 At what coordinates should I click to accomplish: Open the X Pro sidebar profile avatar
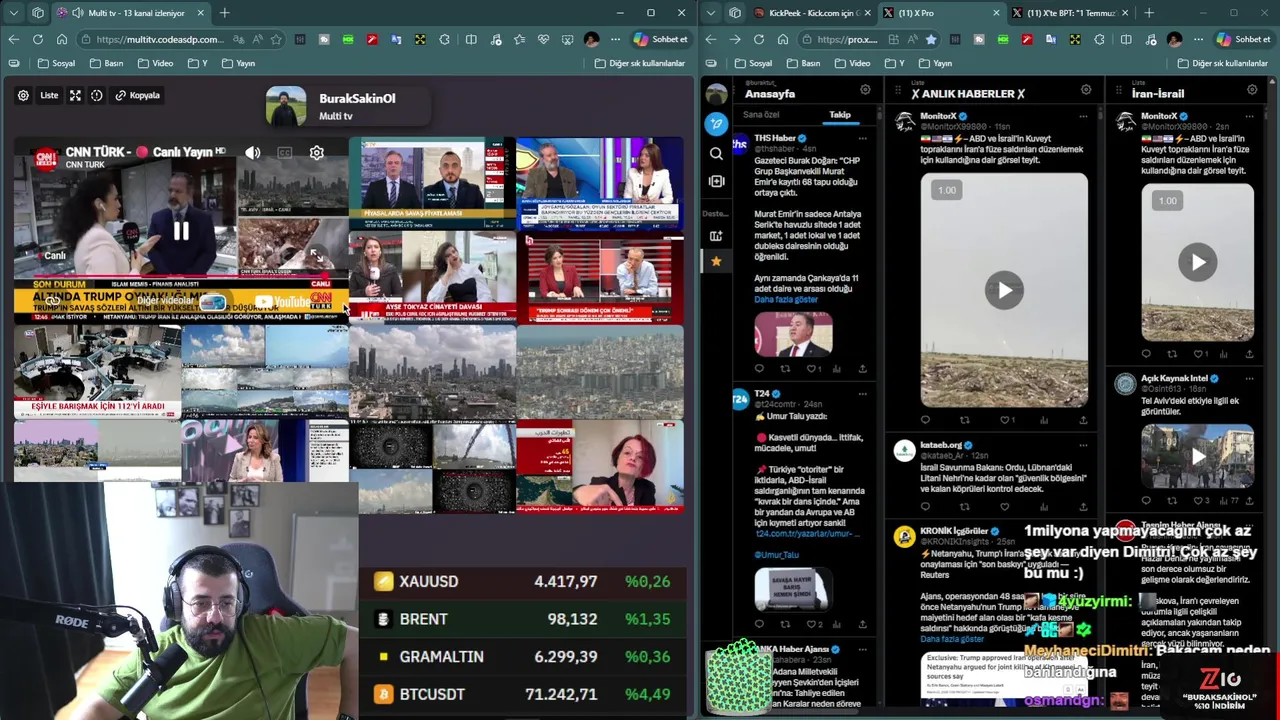(716, 94)
